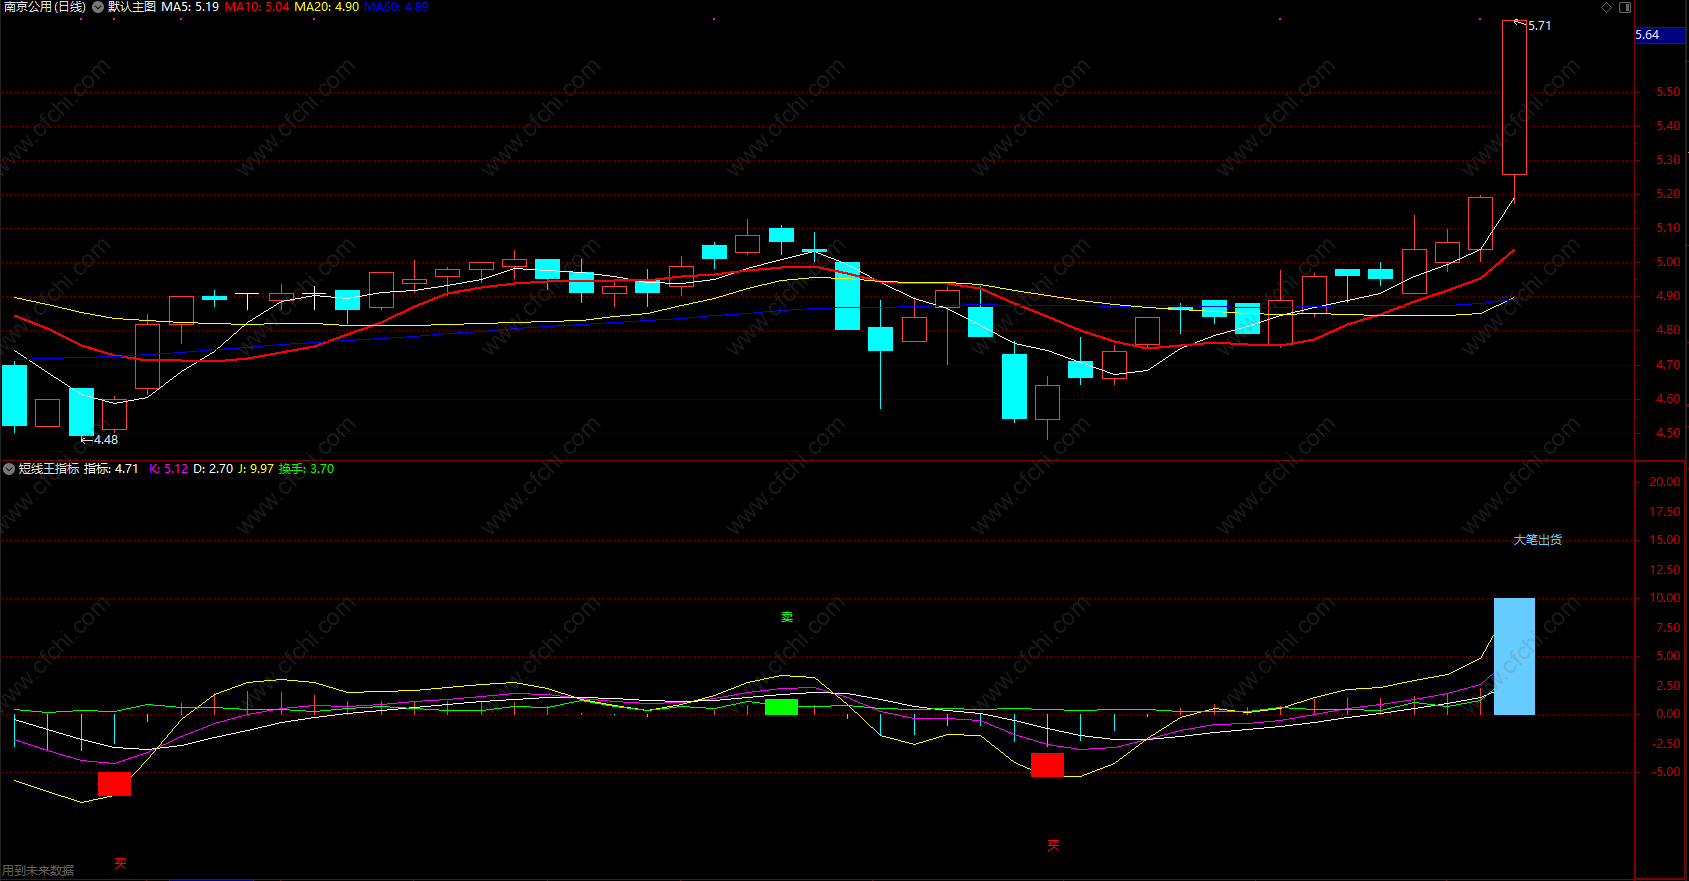This screenshot has width=1689, height=881.
Task: Click the green 卖 sell signal block
Action: 781,707
